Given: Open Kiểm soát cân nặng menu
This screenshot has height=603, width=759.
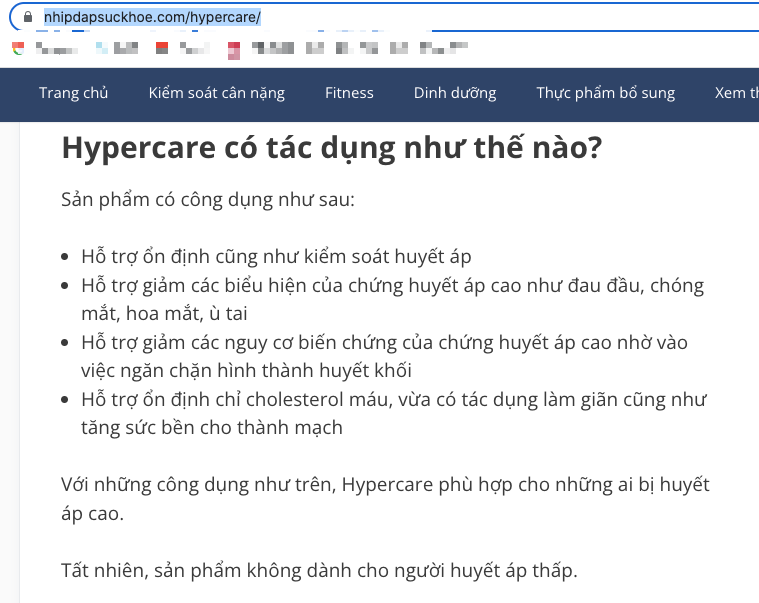Looking at the screenshot, I should (x=216, y=93).
